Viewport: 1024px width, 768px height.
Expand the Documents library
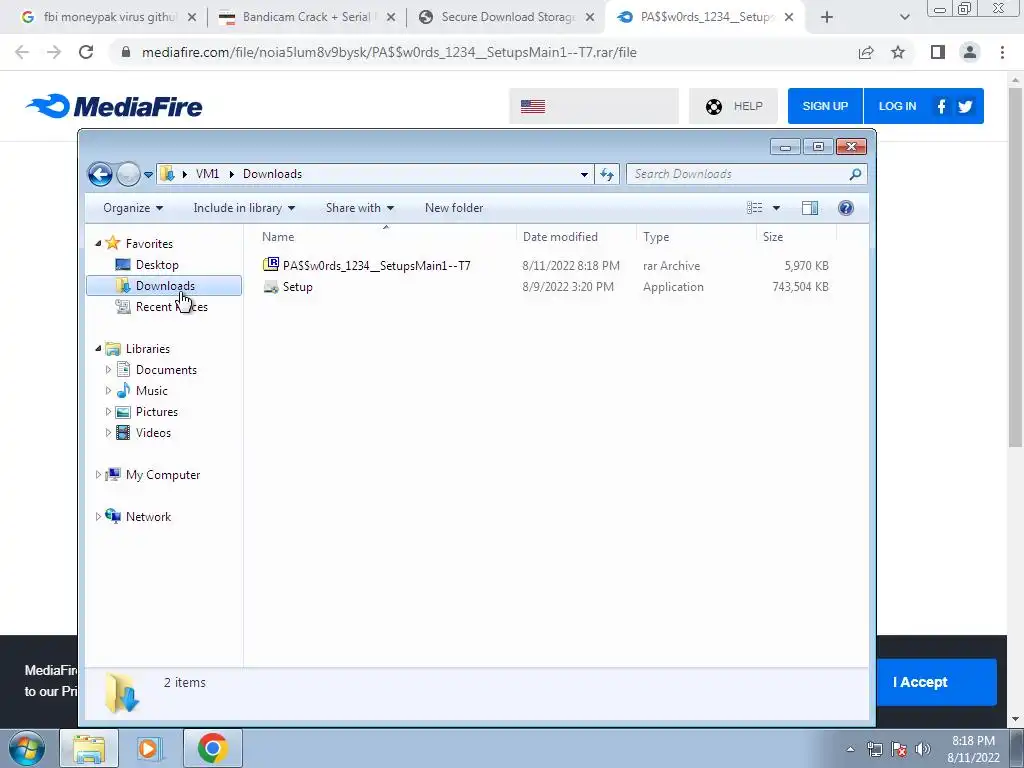click(x=108, y=370)
